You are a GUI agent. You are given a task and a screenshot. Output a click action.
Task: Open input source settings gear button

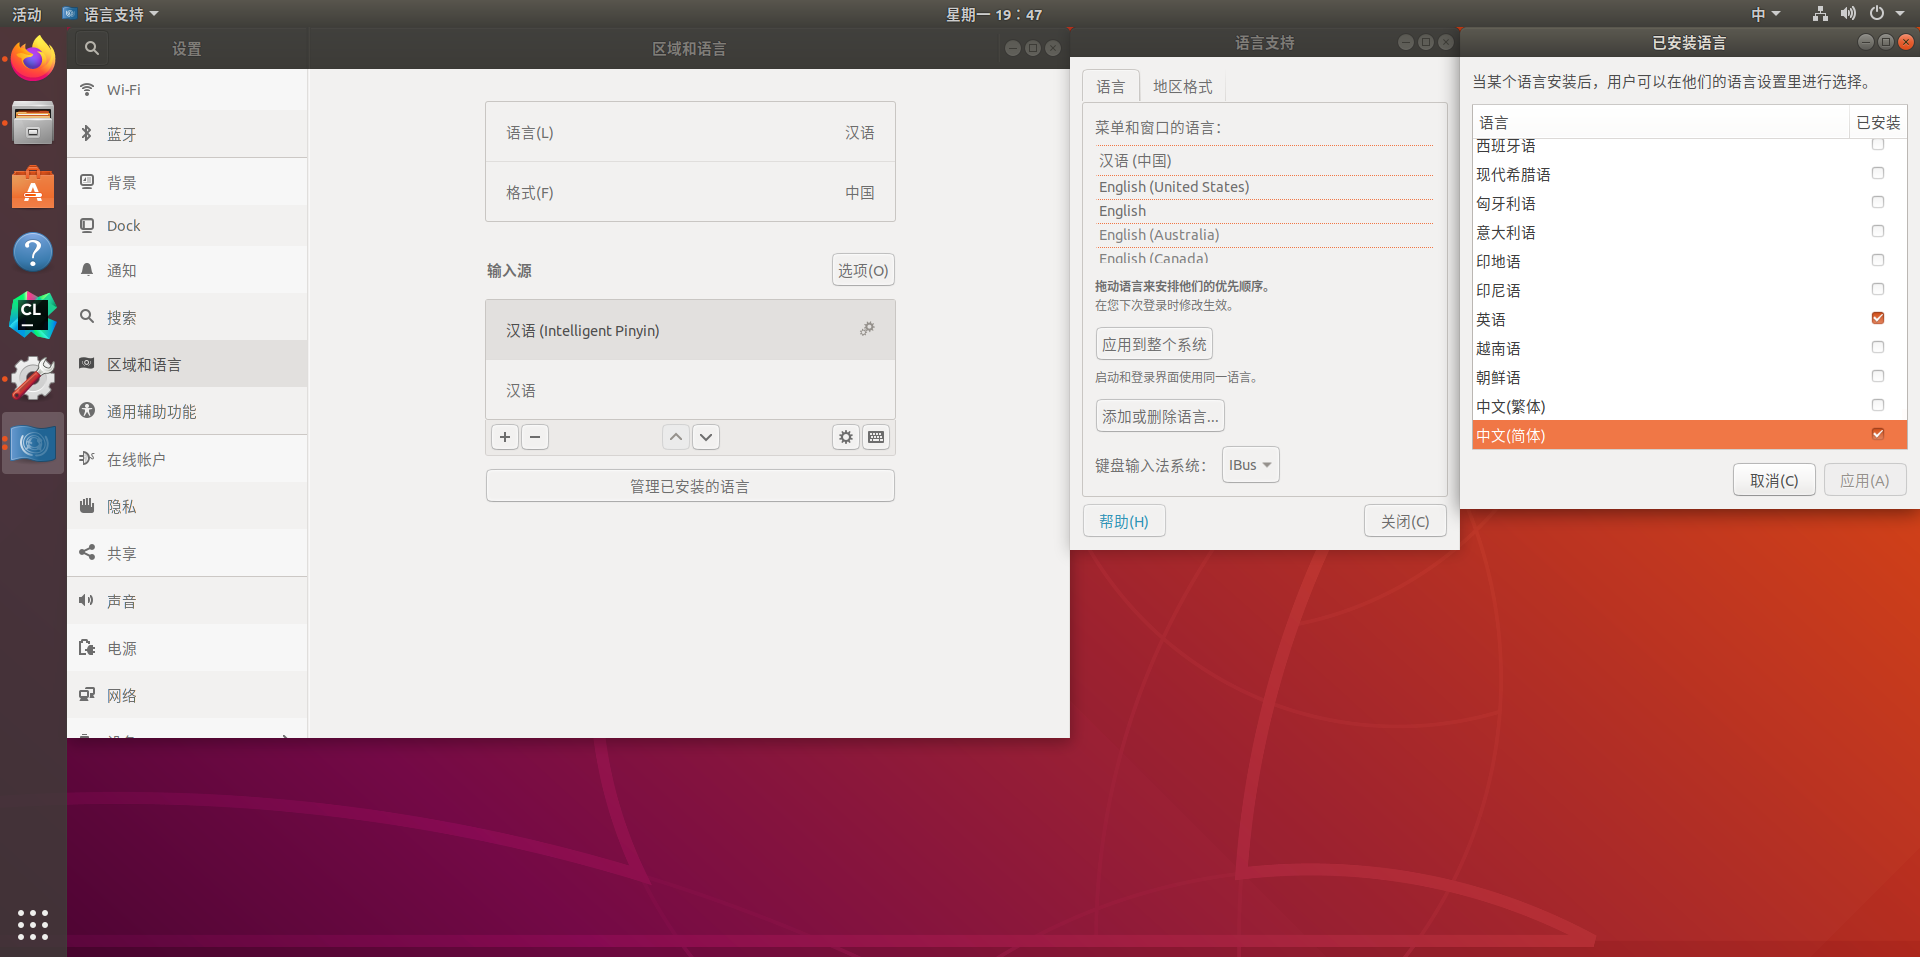[846, 437]
